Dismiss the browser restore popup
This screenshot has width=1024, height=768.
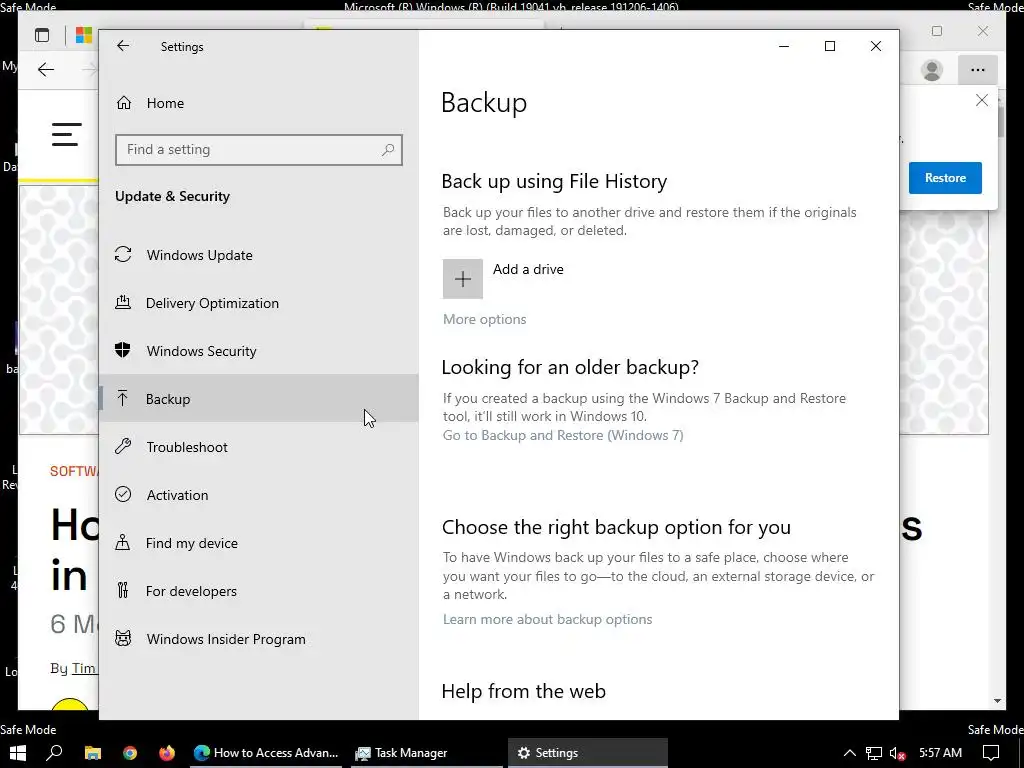pos(982,101)
